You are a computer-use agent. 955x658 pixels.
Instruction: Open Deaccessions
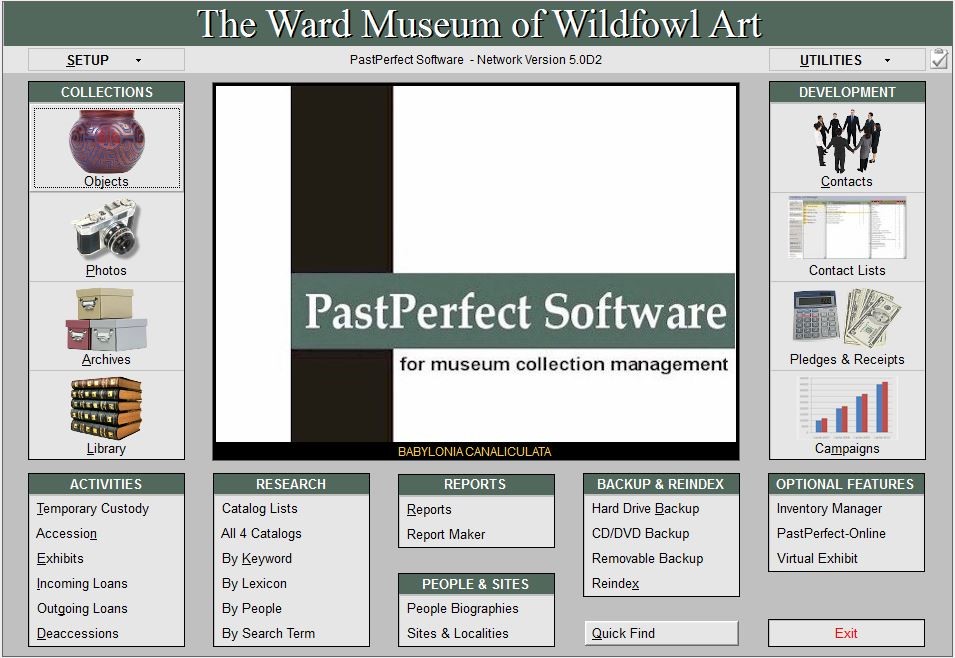point(77,633)
